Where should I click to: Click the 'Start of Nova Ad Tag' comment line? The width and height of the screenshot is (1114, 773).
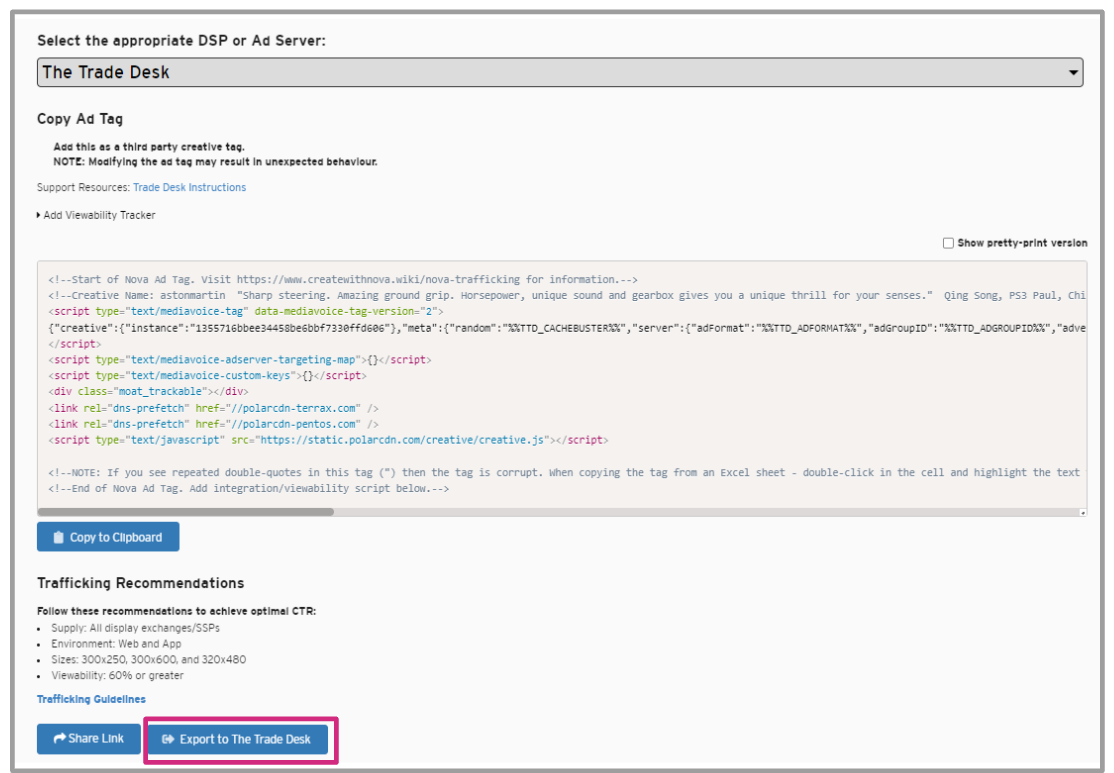coord(342,280)
